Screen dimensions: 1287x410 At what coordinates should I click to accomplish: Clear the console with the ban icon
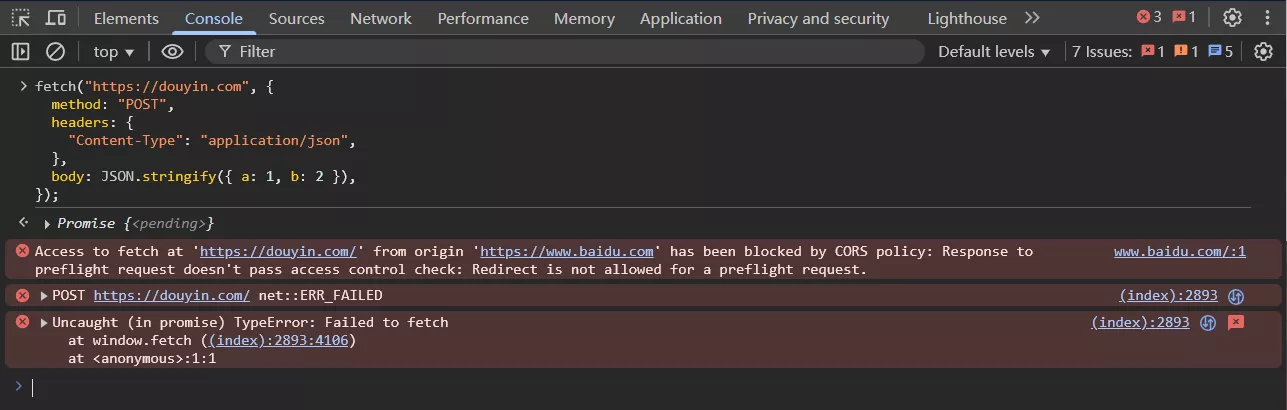[56, 51]
